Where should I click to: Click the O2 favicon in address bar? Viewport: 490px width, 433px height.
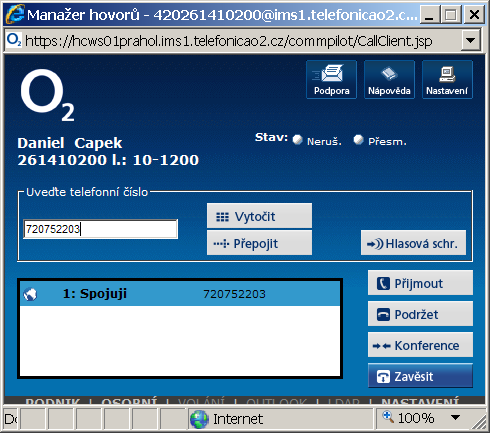coord(14,40)
